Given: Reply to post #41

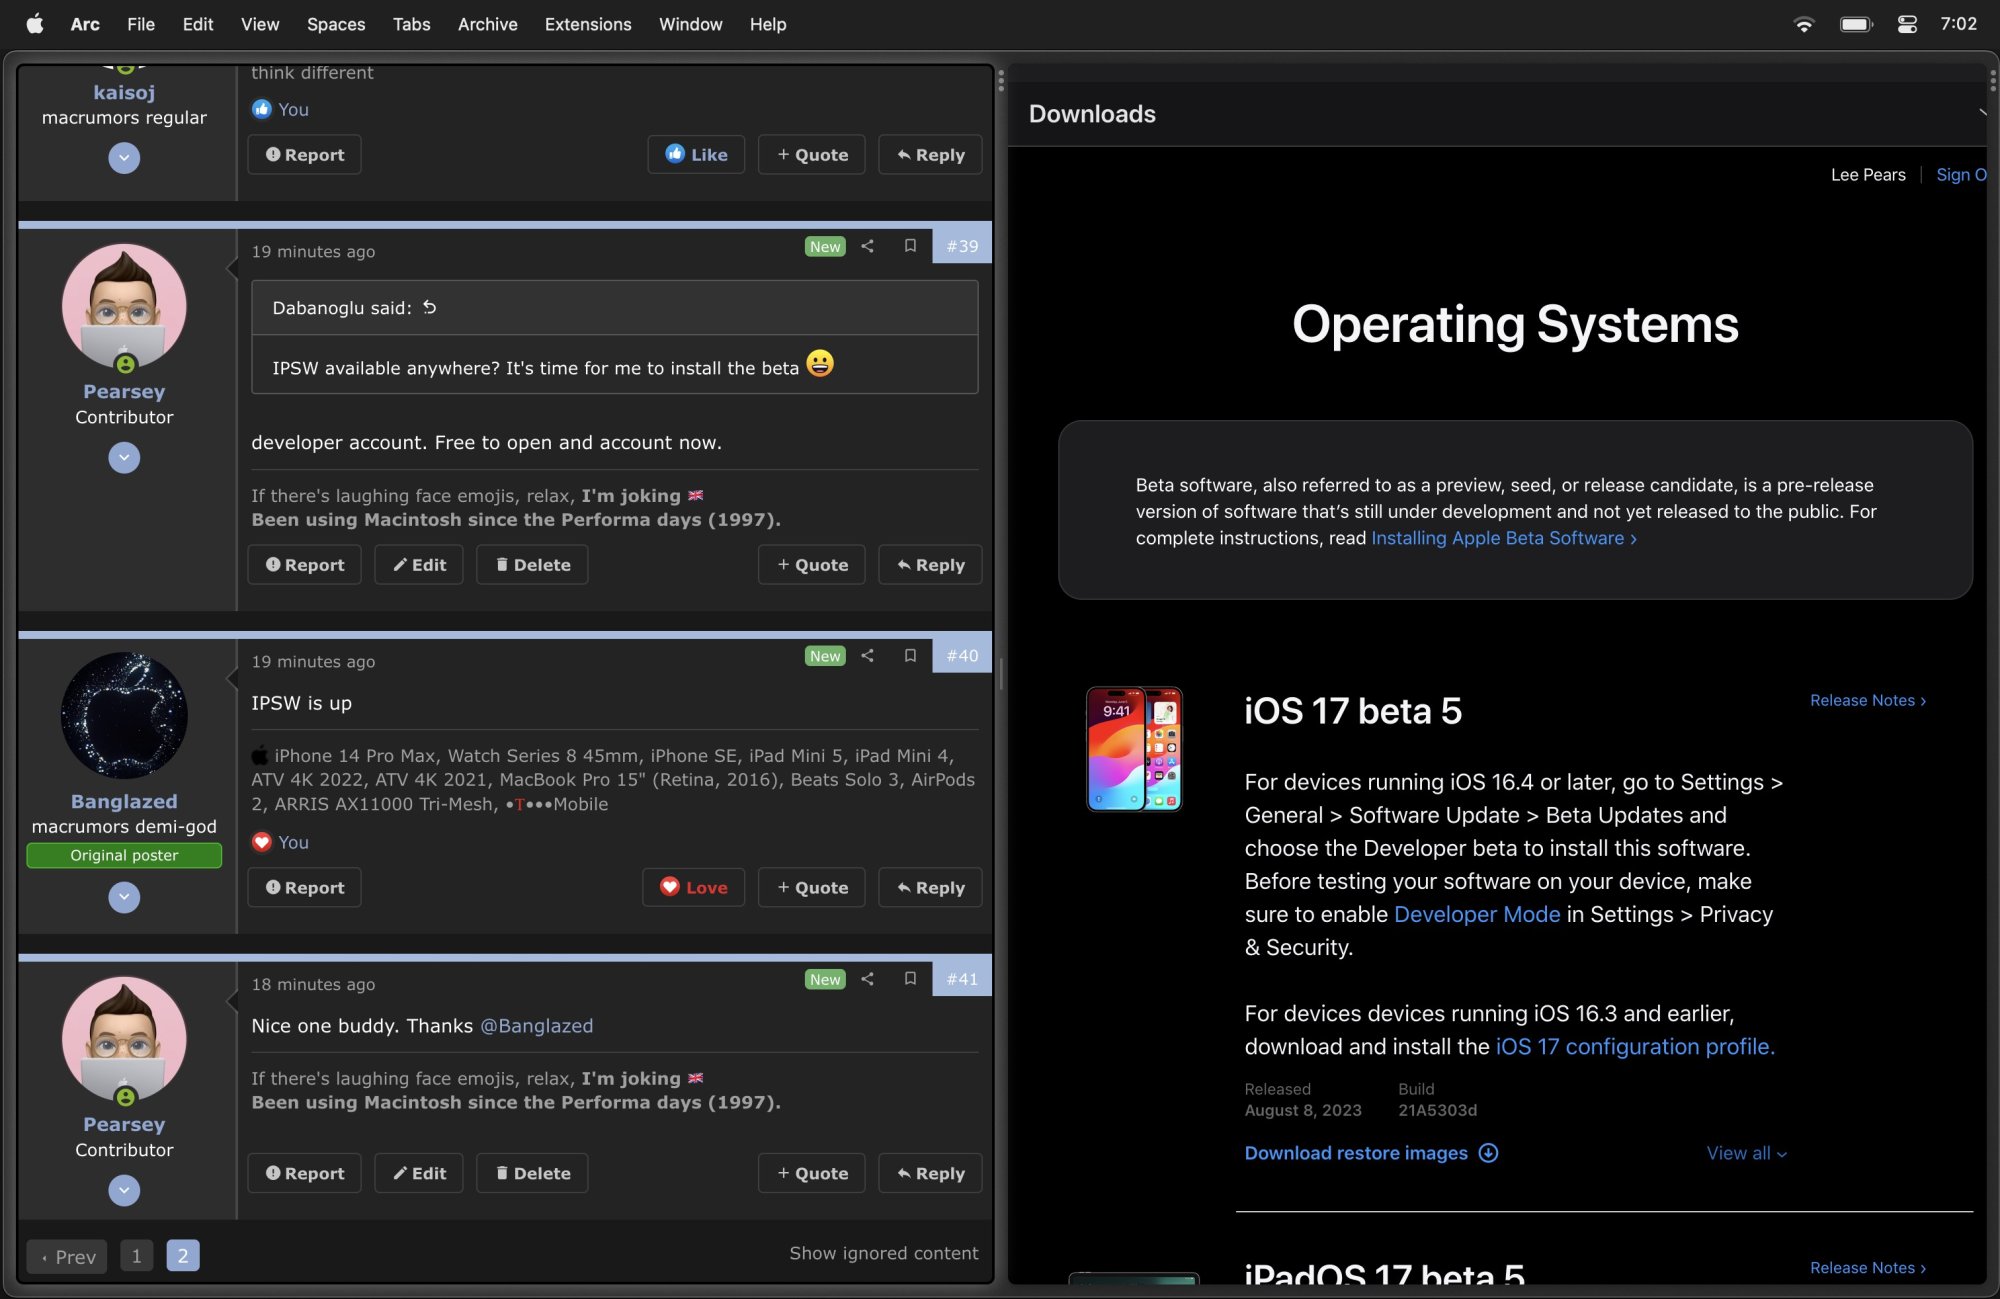Looking at the screenshot, I should (x=930, y=1173).
